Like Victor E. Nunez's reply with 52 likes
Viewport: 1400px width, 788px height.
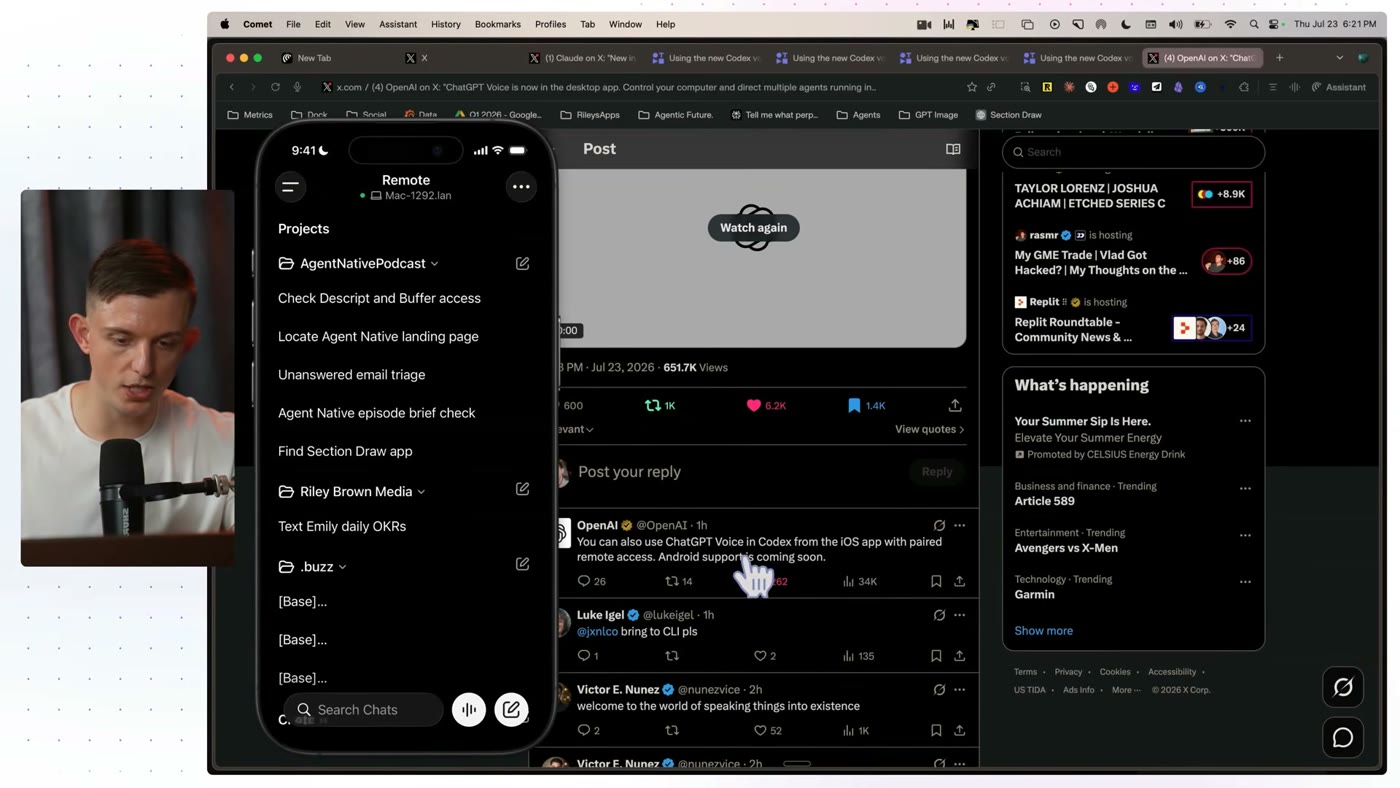(x=768, y=730)
